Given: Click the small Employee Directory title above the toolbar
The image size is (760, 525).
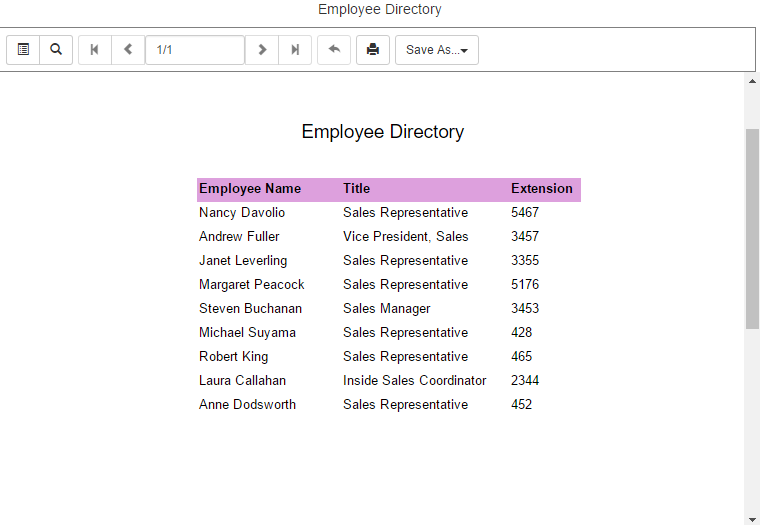Looking at the screenshot, I should click(x=380, y=9).
